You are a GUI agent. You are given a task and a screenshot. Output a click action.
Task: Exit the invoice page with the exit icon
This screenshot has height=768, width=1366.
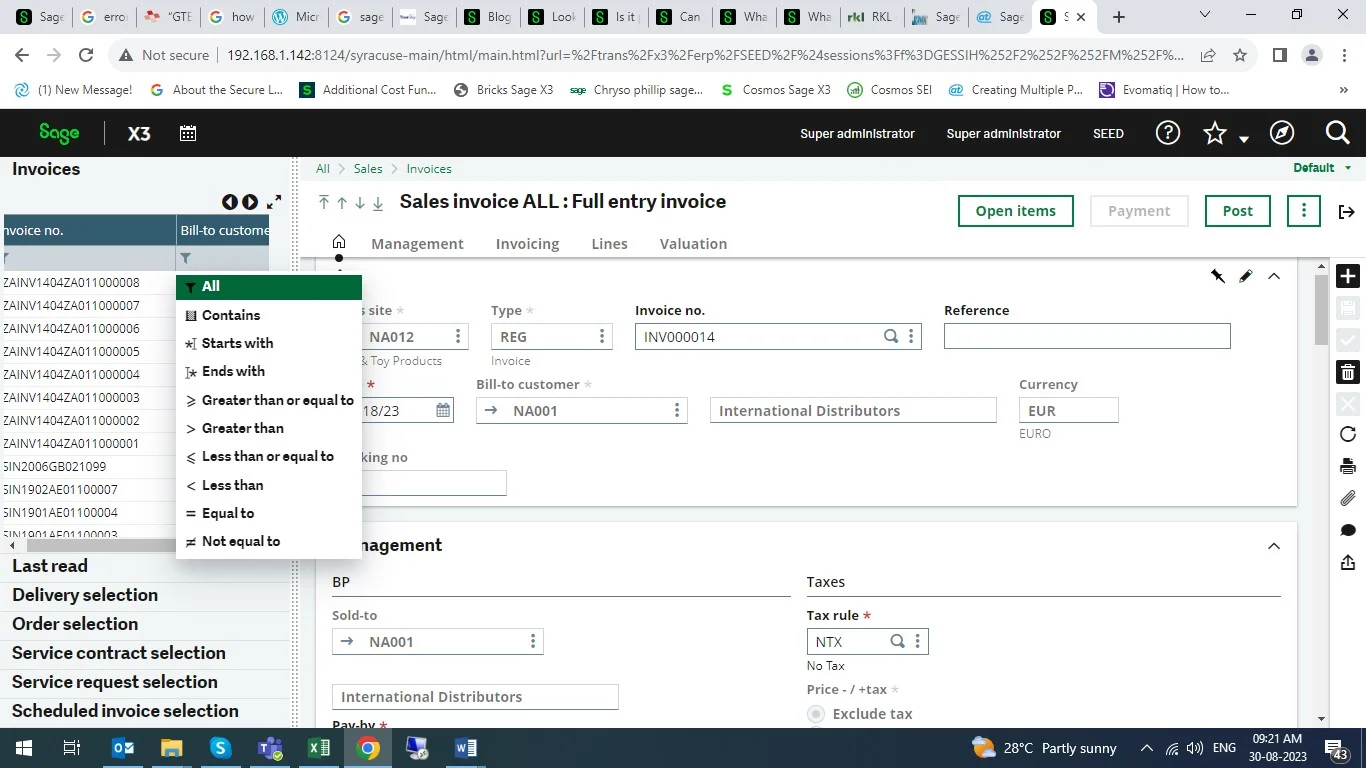pyautogui.click(x=1347, y=211)
